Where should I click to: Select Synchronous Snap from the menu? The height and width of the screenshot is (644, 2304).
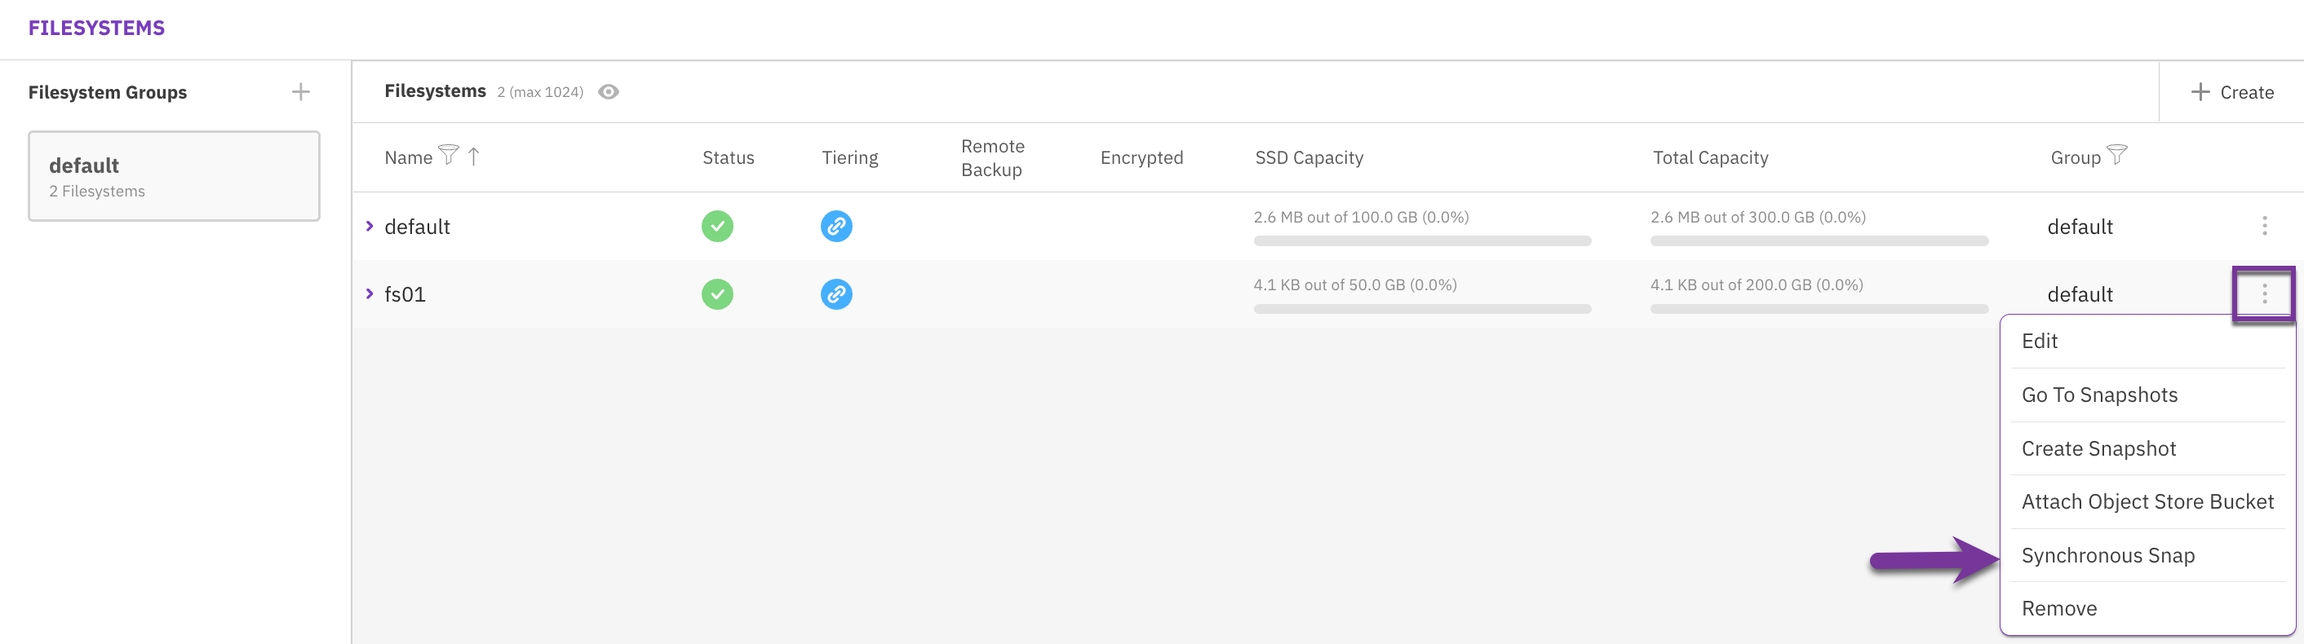(x=2107, y=555)
